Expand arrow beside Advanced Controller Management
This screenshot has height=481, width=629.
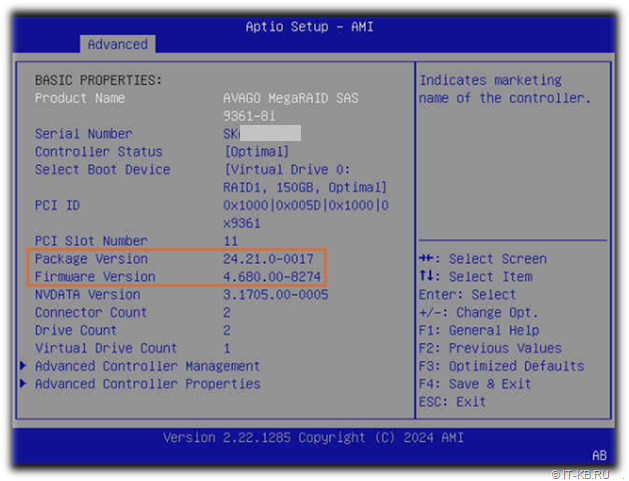[x=23, y=365]
